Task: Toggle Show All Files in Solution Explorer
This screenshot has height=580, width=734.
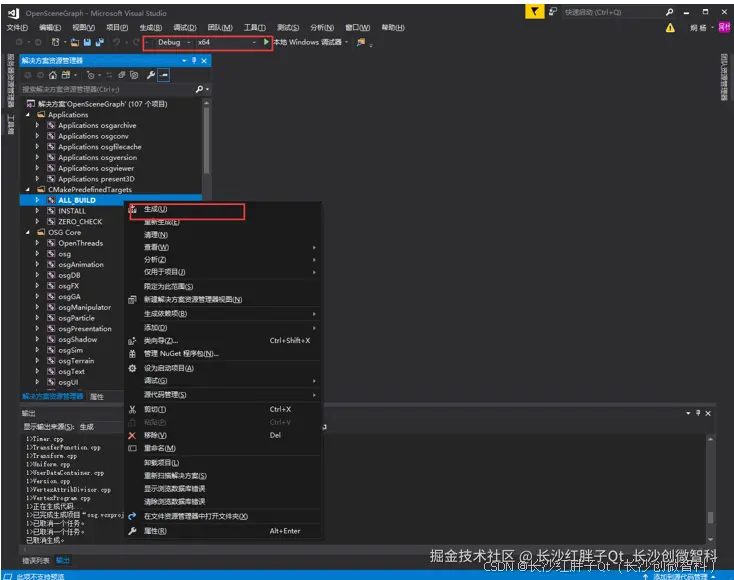Action: [134, 75]
